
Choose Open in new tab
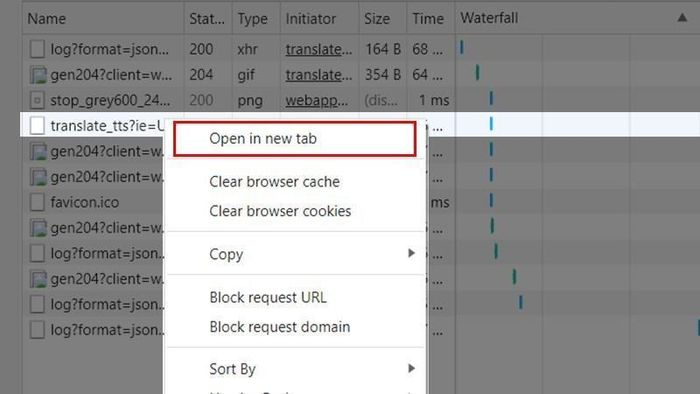pyautogui.click(x=295, y=139)
